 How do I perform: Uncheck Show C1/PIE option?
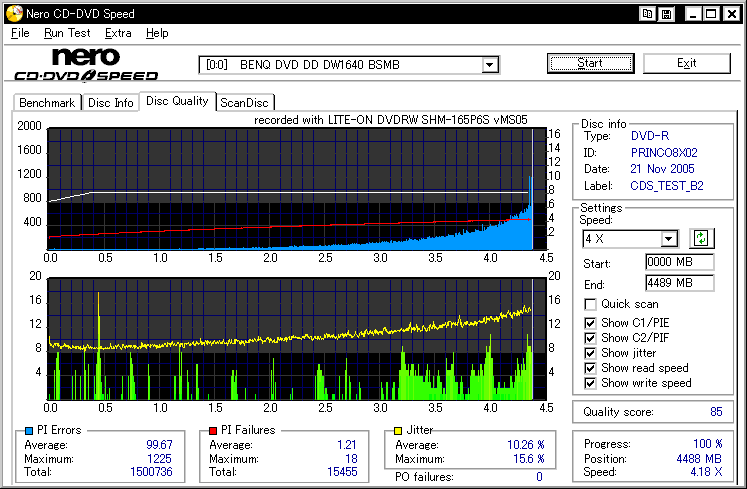(591, 321)
